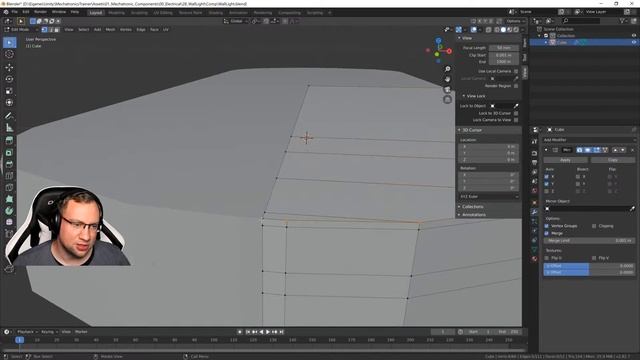The width and height of the screenshot is (640, 360).
Task: Open the Add Modifier dropdown
Action: coord(589,140)
